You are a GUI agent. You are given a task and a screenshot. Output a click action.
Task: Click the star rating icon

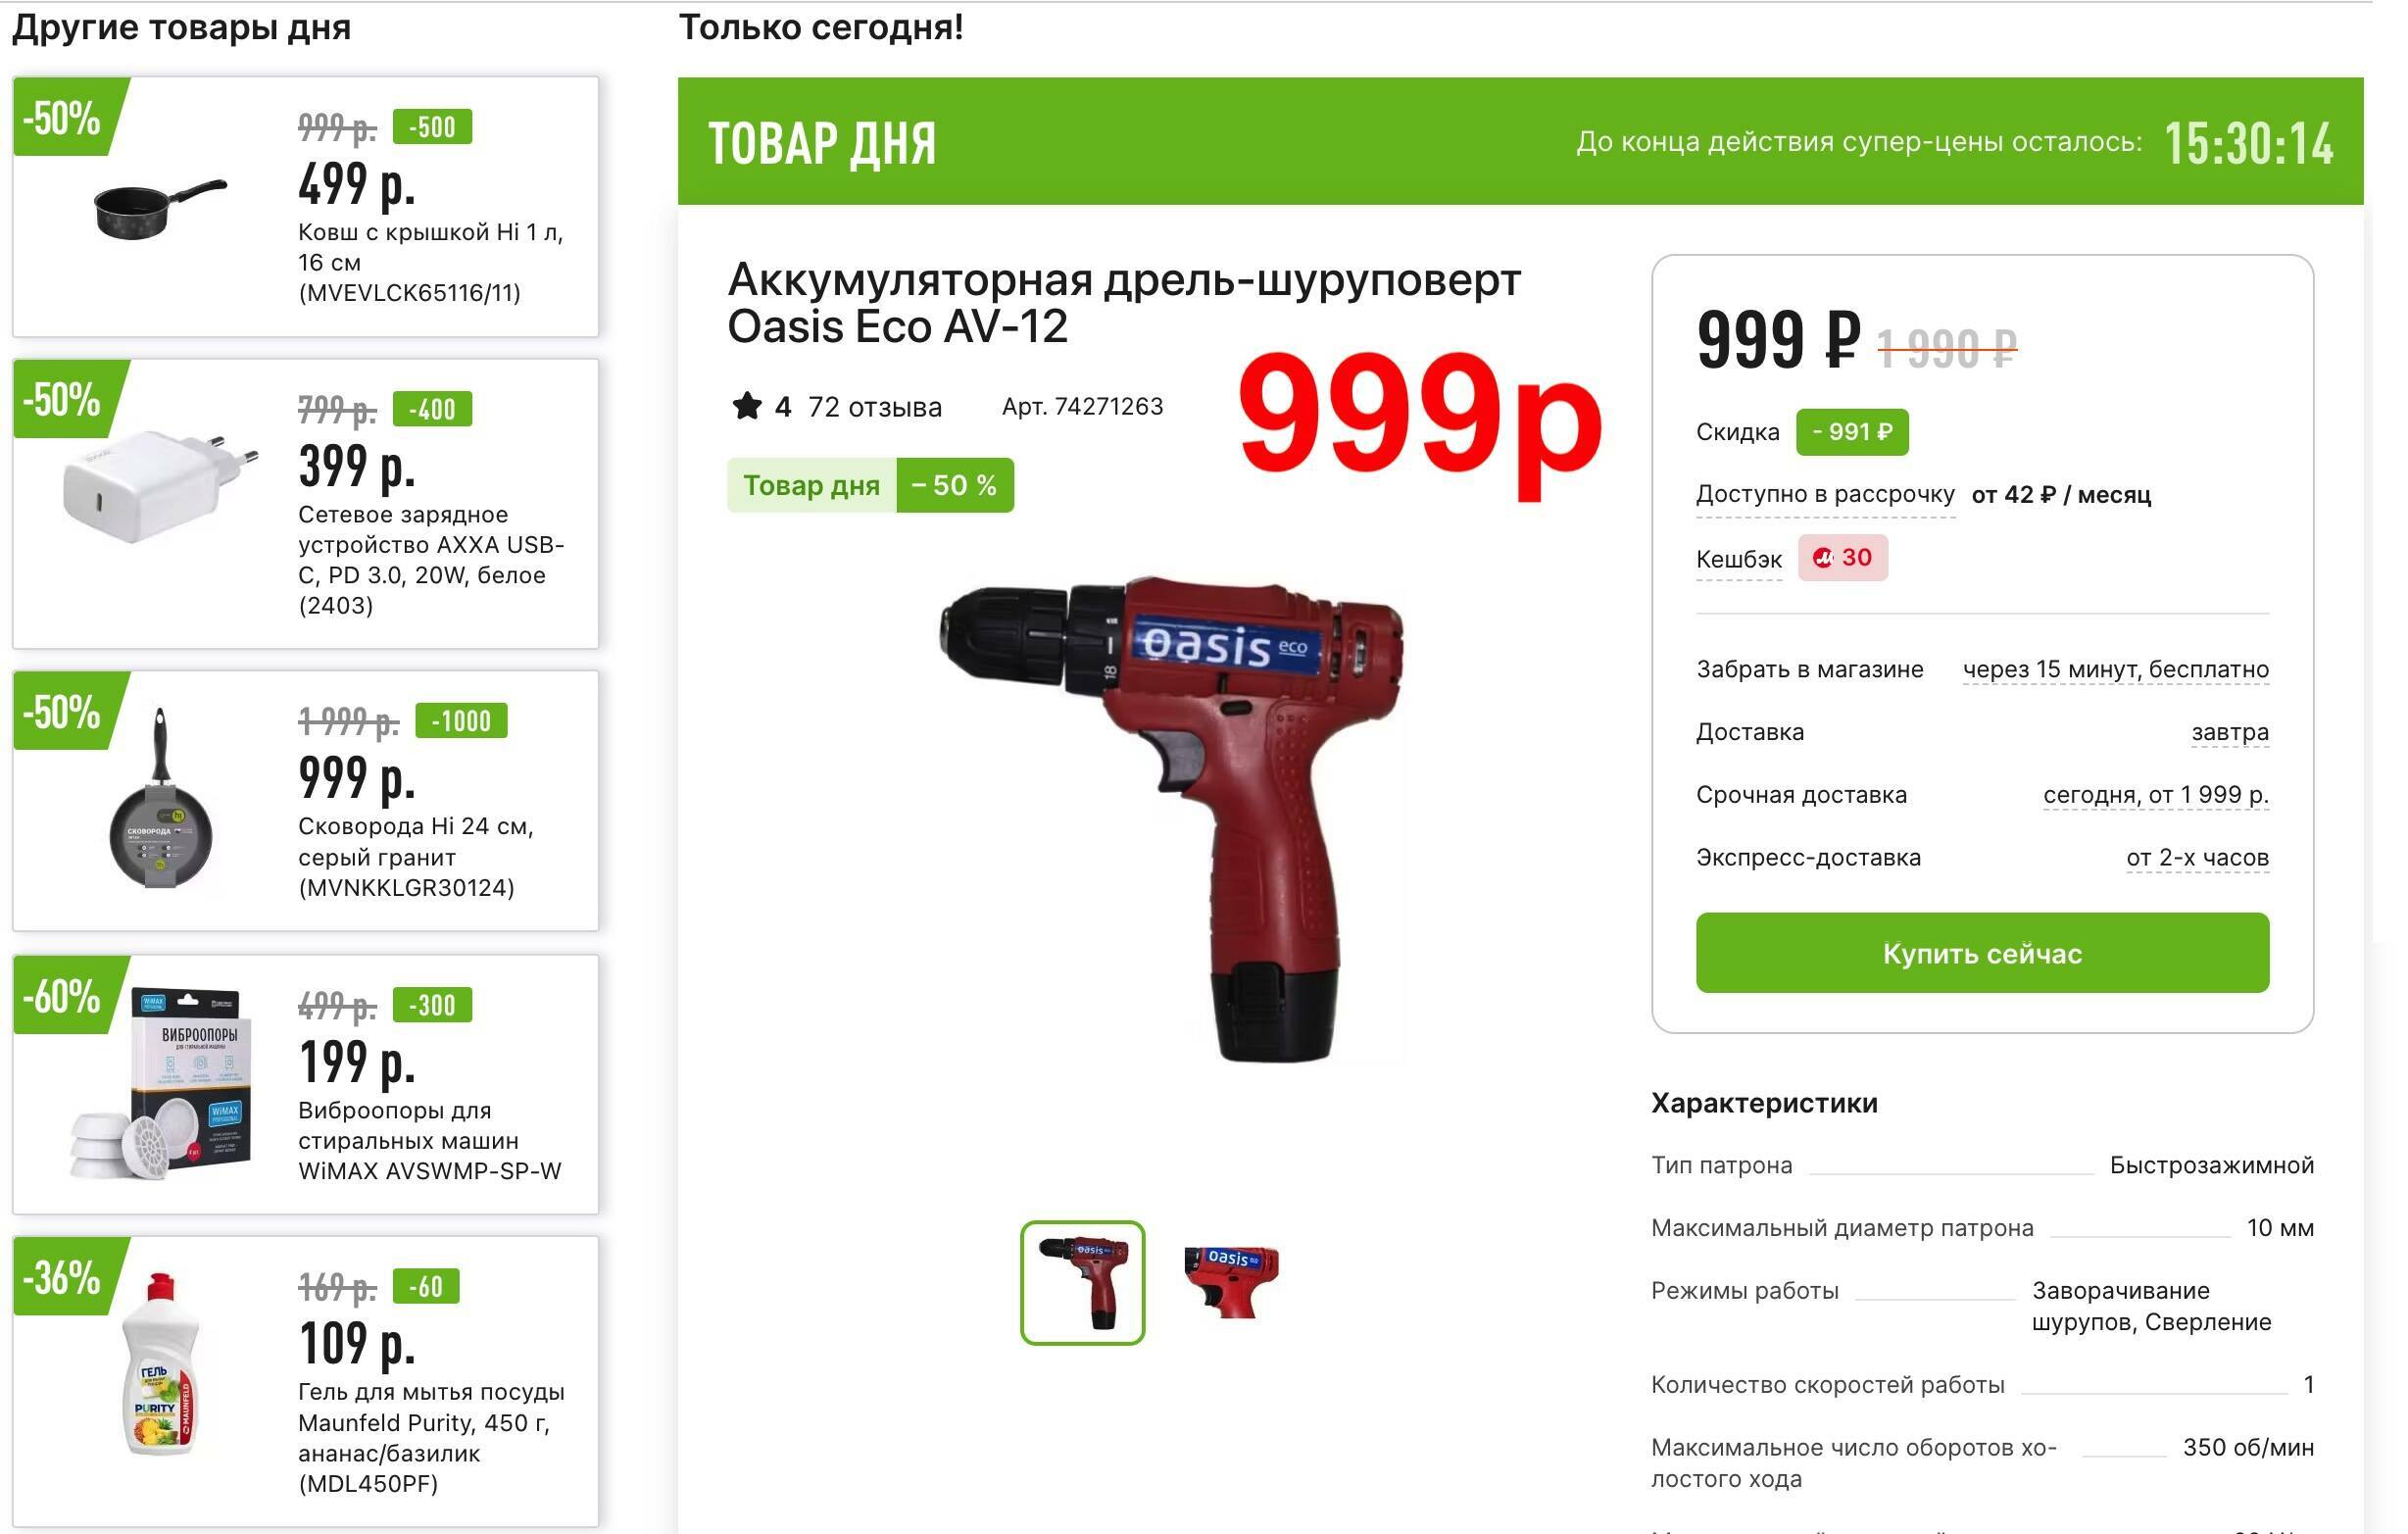(x=746, y=406)
